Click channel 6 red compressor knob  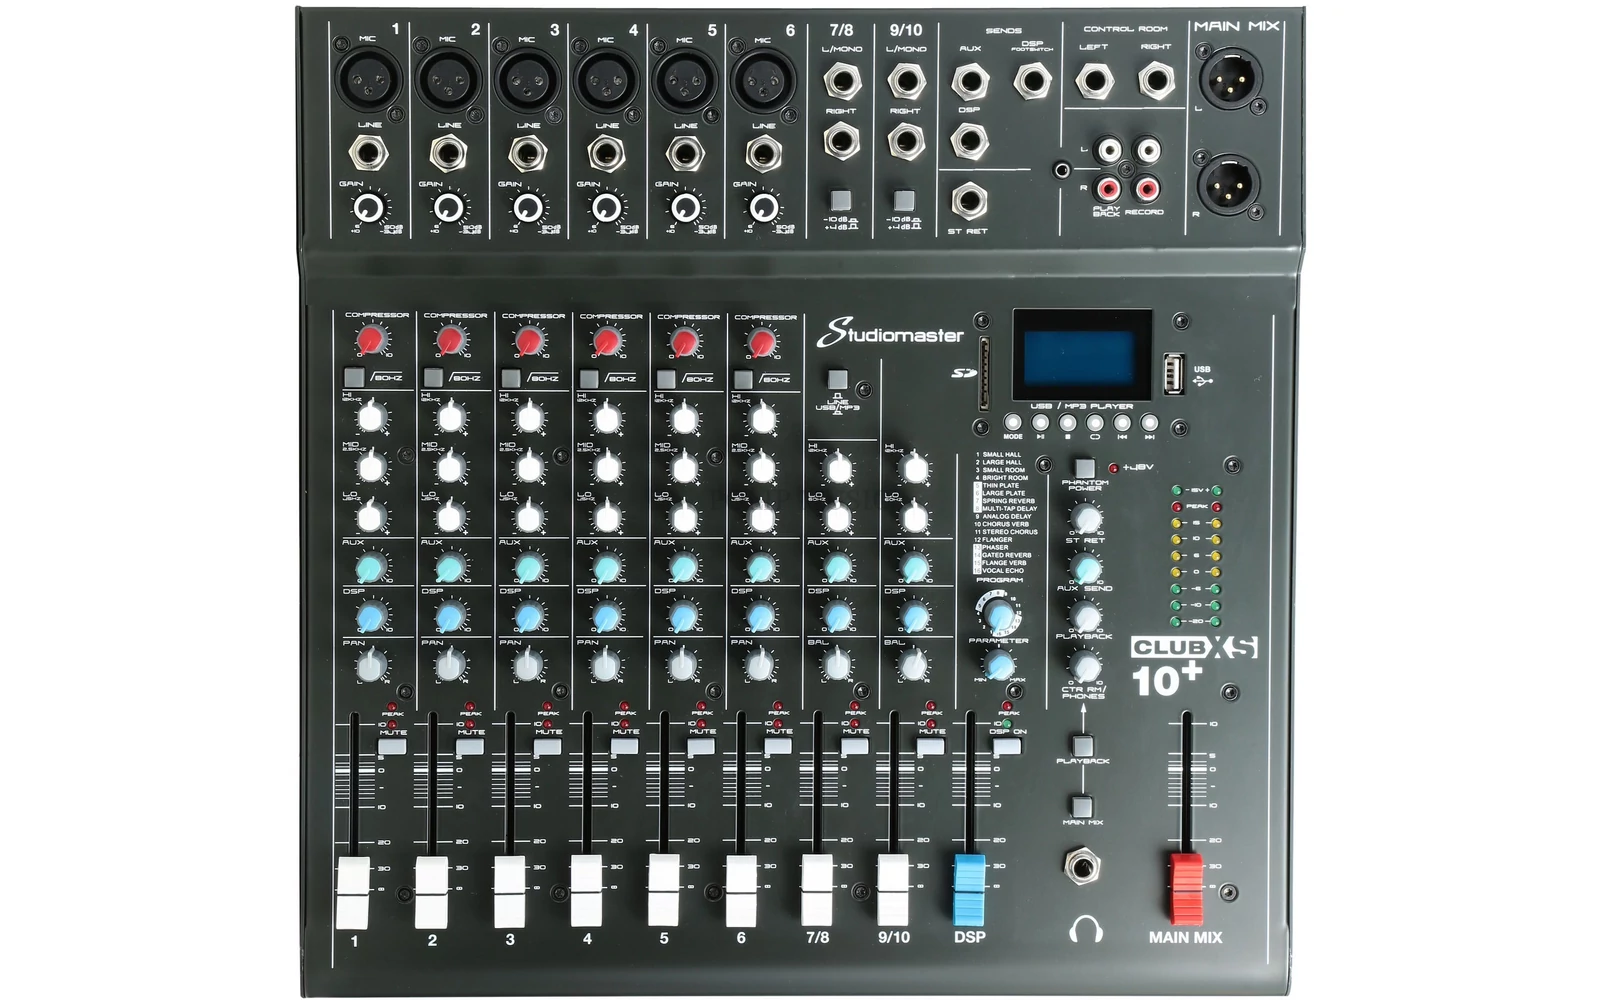point(762,343)
